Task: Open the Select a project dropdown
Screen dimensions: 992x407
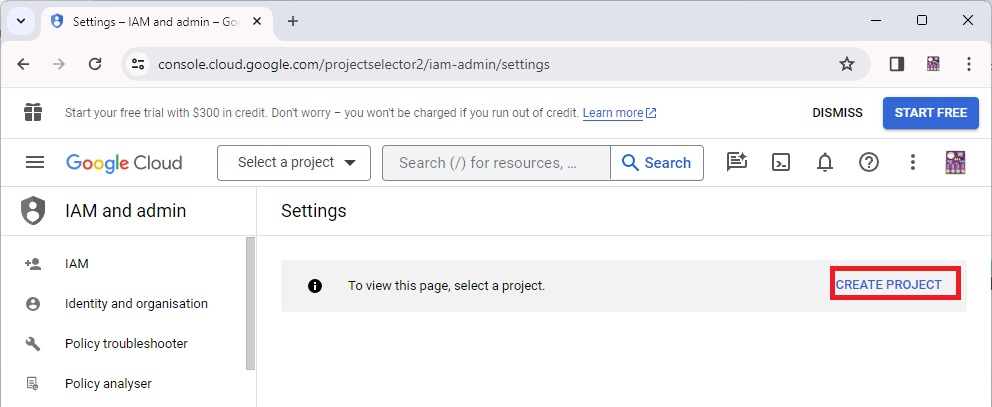Action: pos(294,163)
